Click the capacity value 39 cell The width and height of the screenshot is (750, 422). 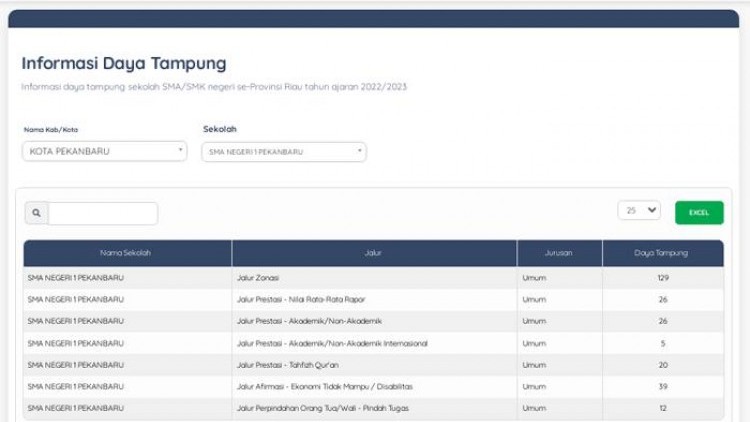[663, 386]
